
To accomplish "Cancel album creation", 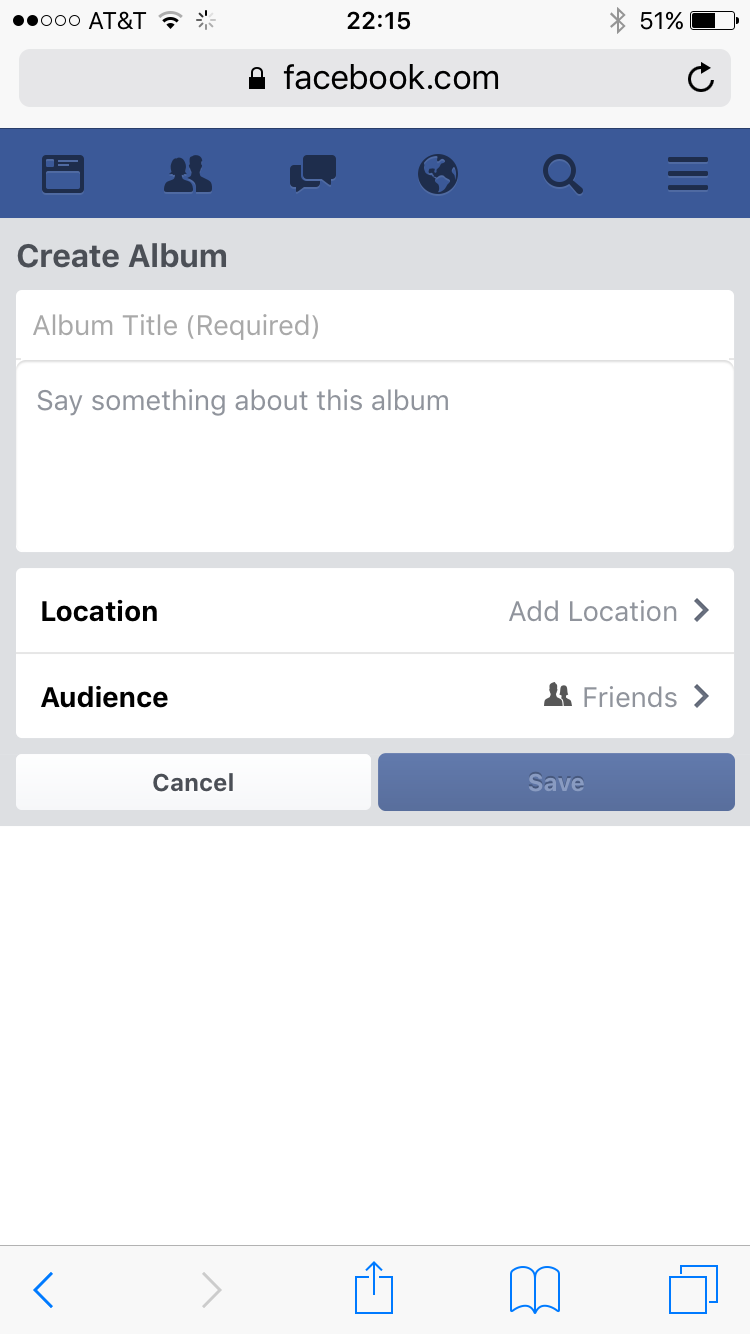I will (x=193, y=782).
